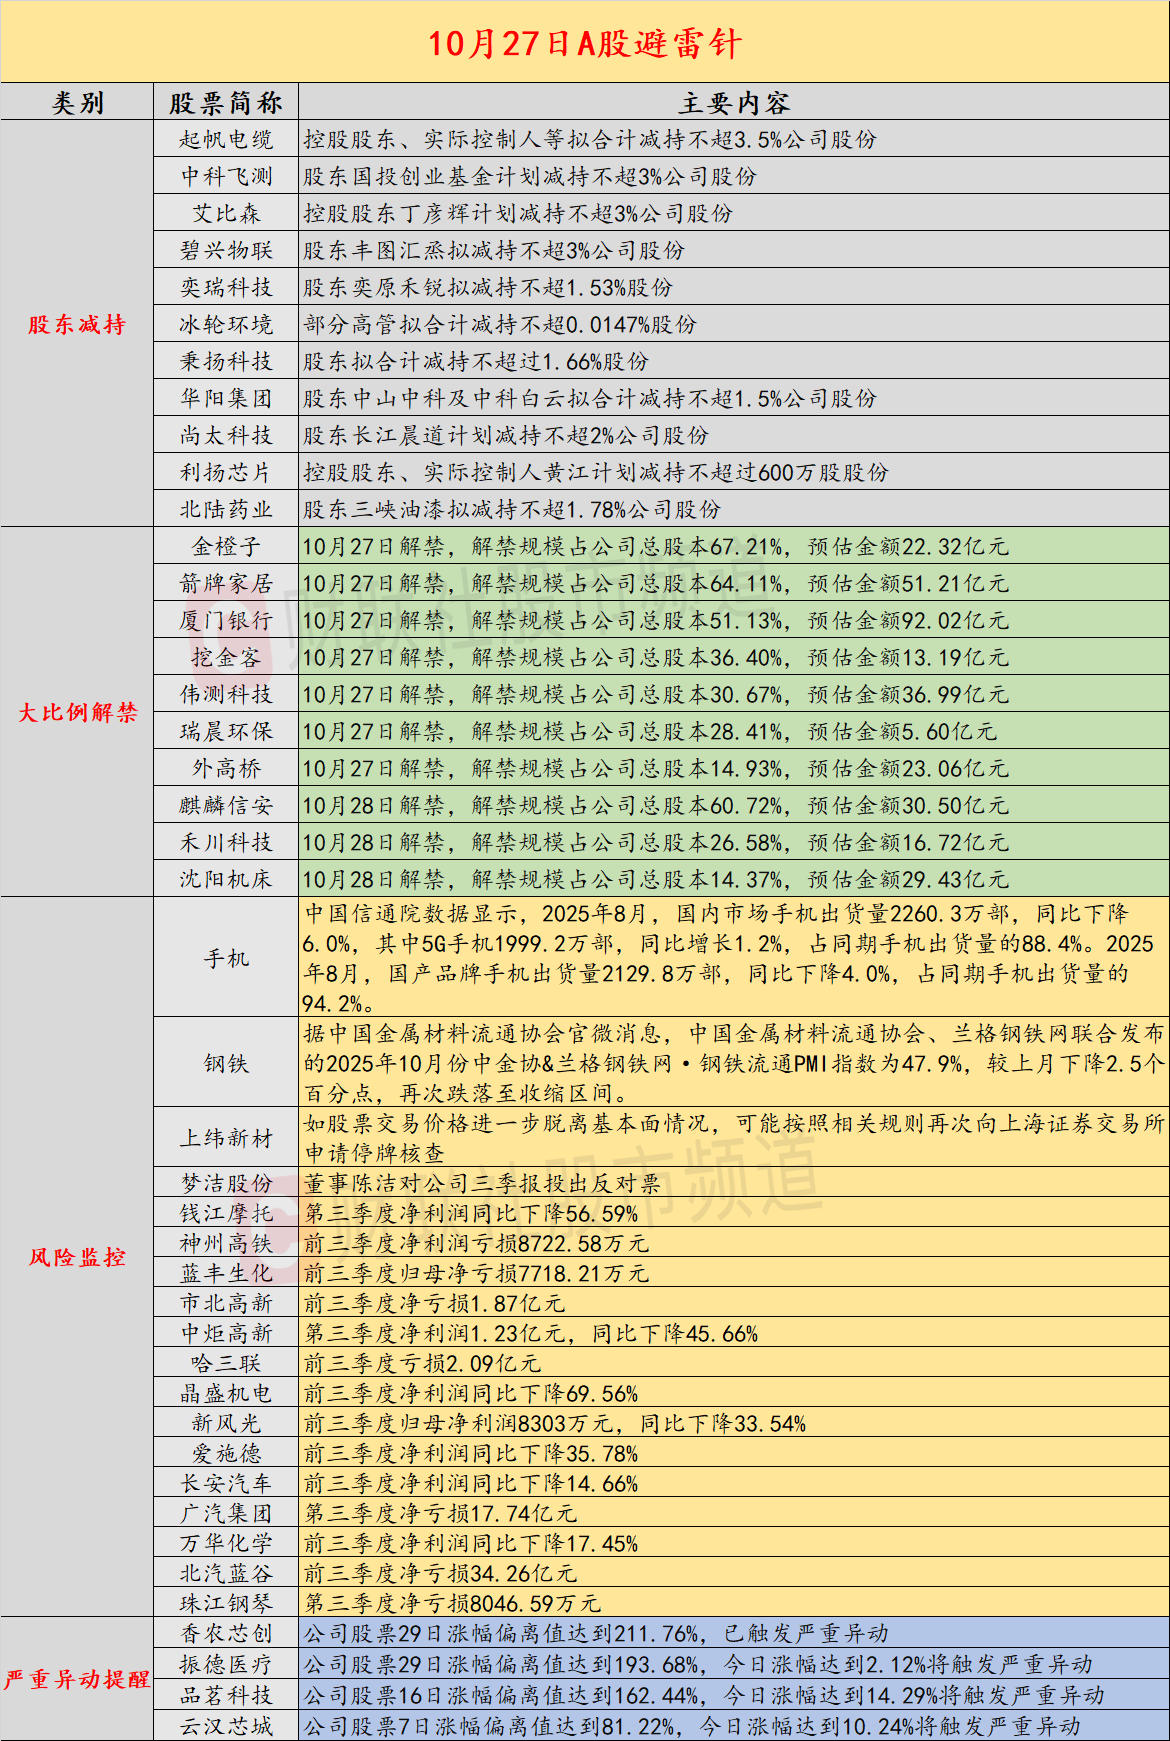
Task: Select stock name "振德医疗"
Action: (226, 1665)
